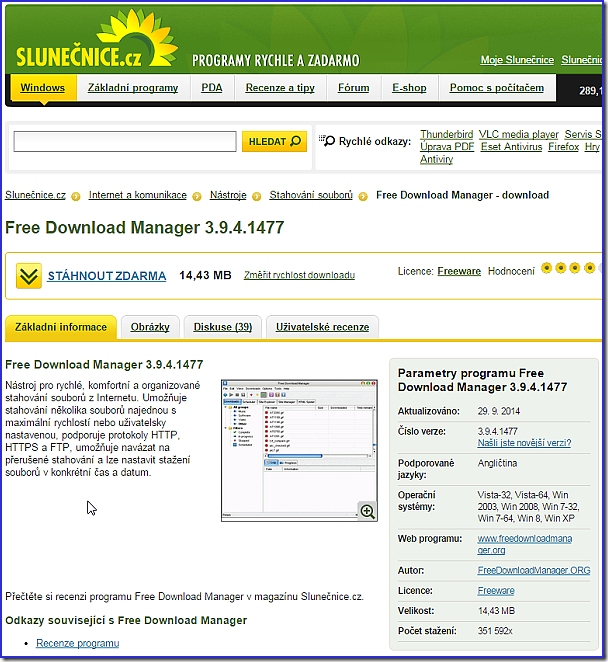Click the Freeware link in parameters panel
The height and width of the screenshot is (662, 608).
click(496, 591)
